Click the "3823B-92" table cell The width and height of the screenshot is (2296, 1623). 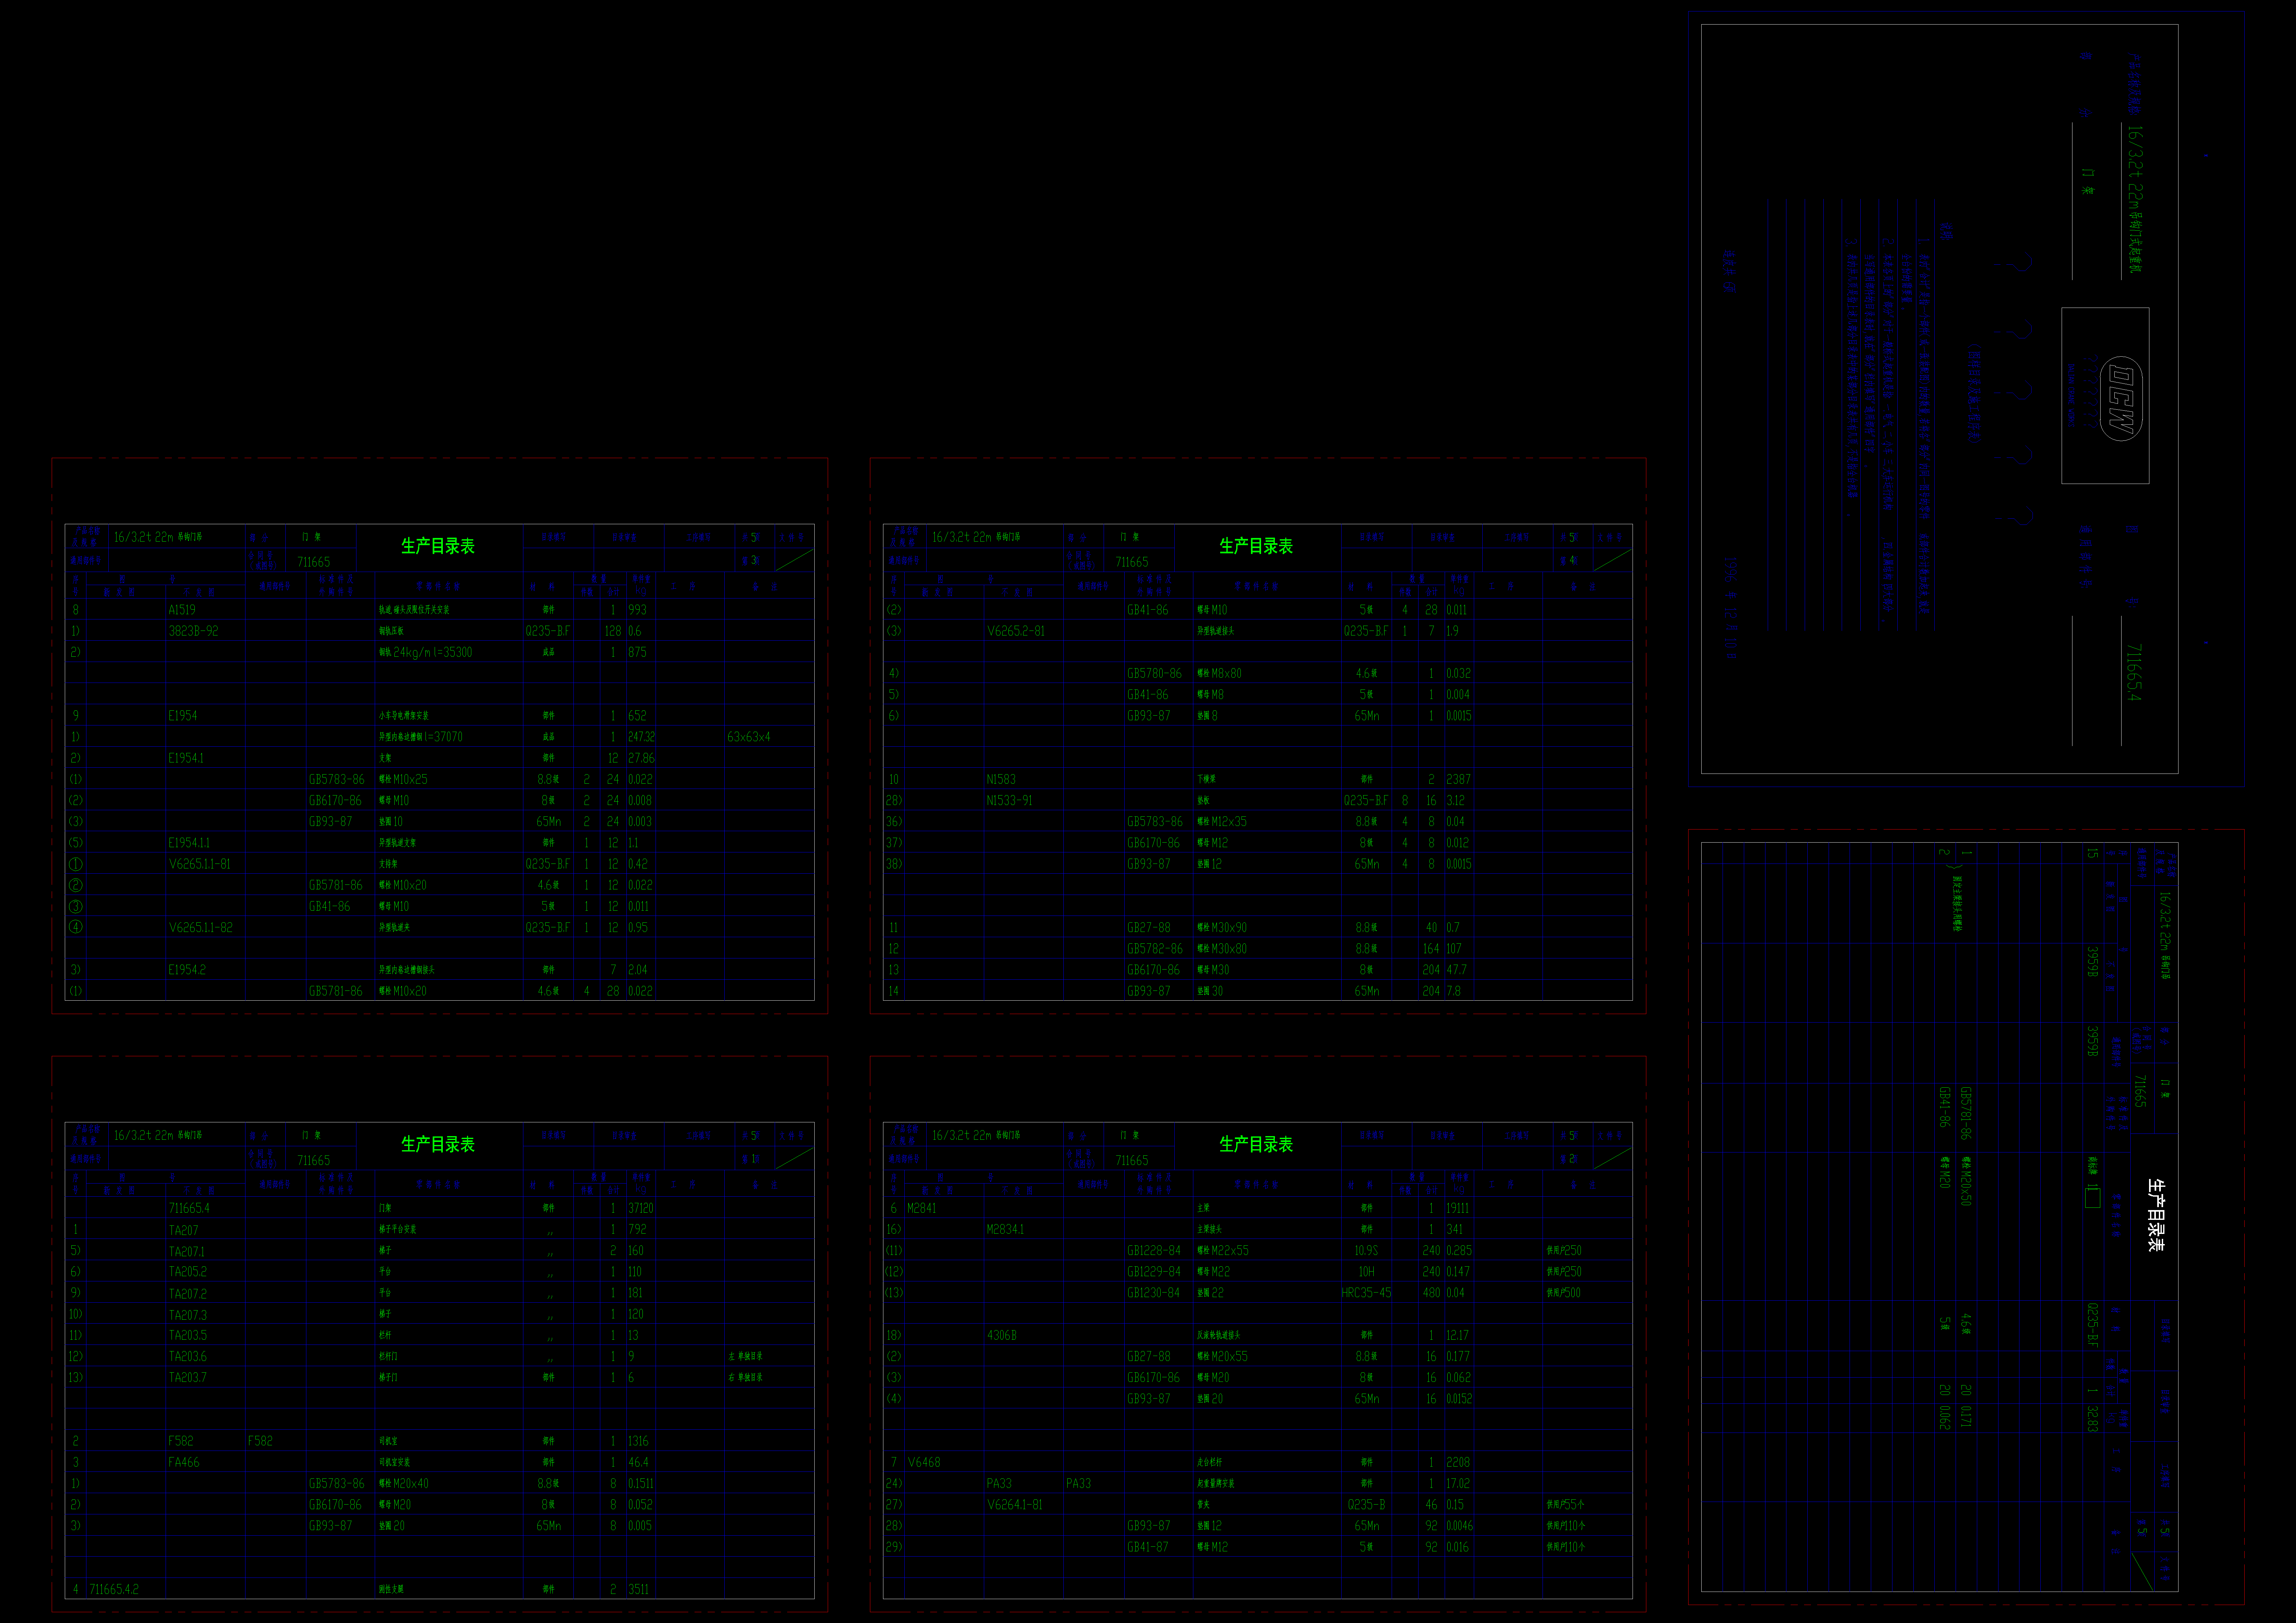pos(193,631)
